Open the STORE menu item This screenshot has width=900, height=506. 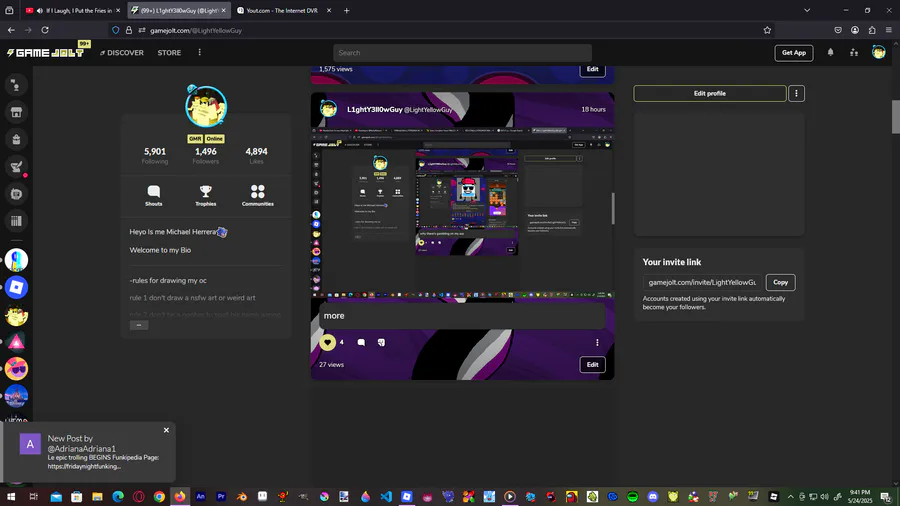[x=169, y=53]
